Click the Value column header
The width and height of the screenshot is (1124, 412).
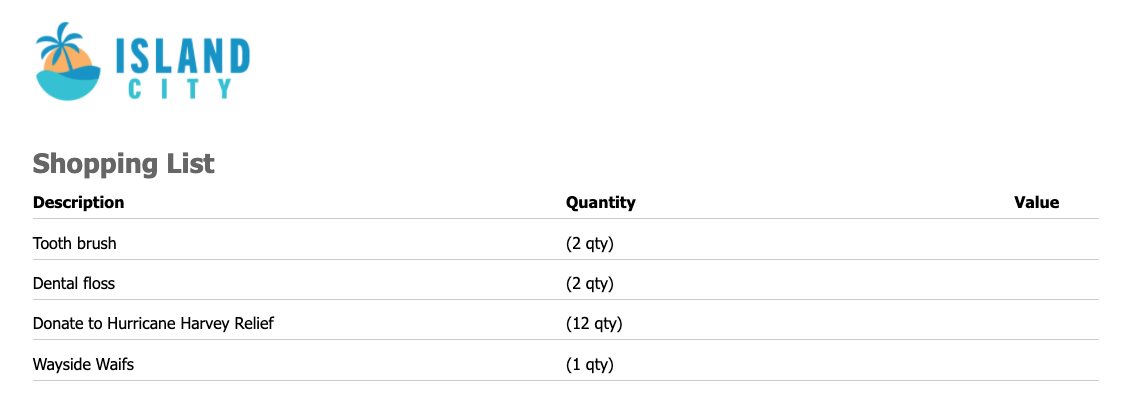(1037, 203)
